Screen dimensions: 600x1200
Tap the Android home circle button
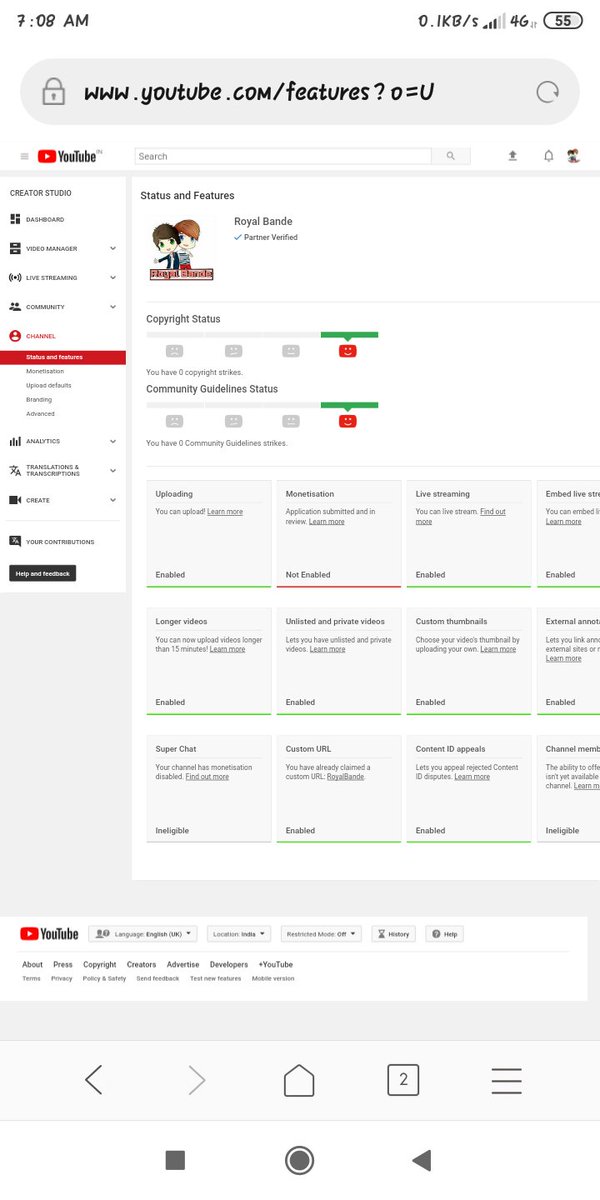[299, 1160]
